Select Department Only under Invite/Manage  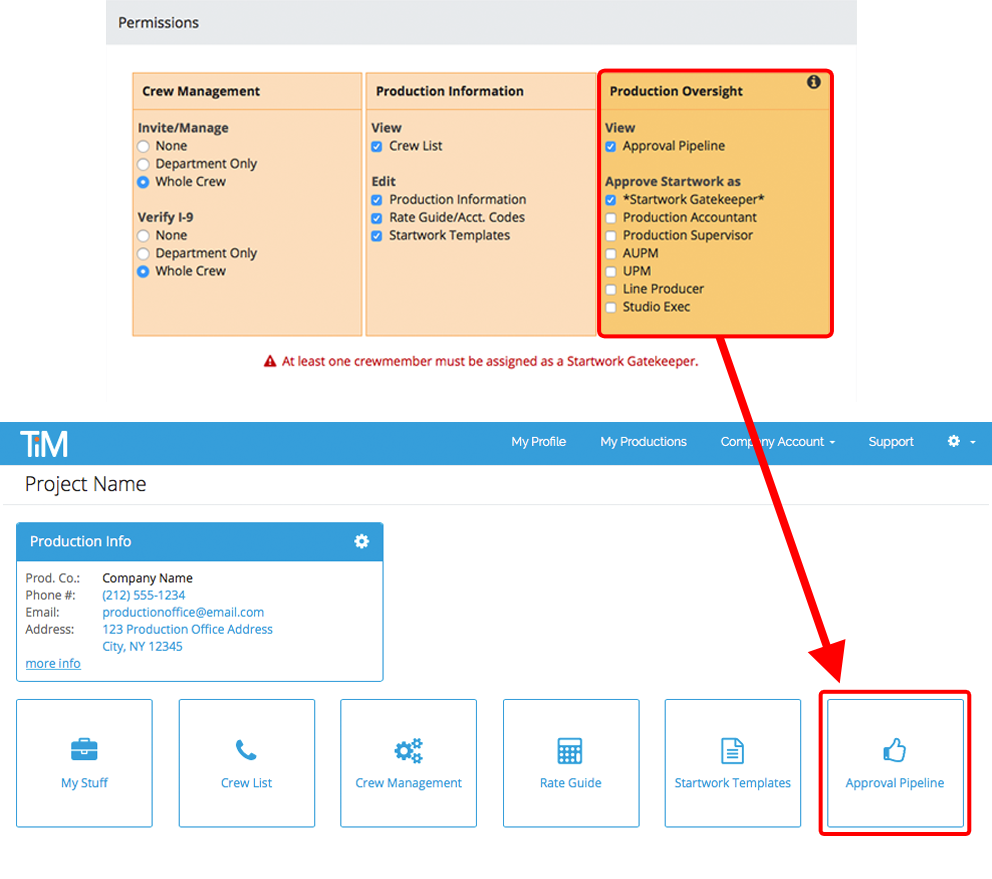143,163
